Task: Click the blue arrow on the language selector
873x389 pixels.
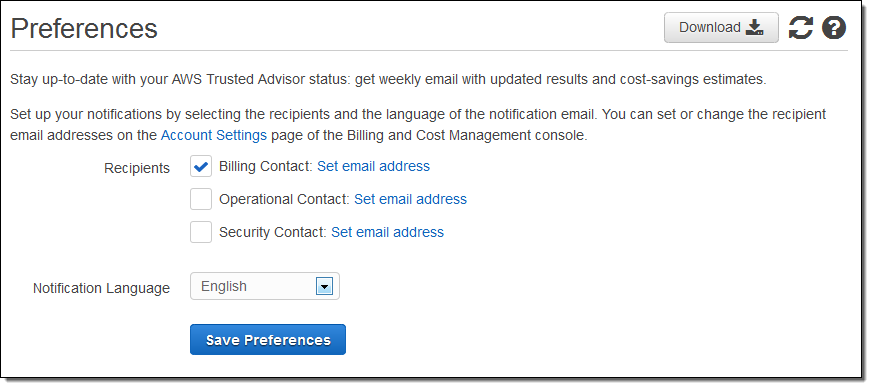Action: click(x=324, y=287)
